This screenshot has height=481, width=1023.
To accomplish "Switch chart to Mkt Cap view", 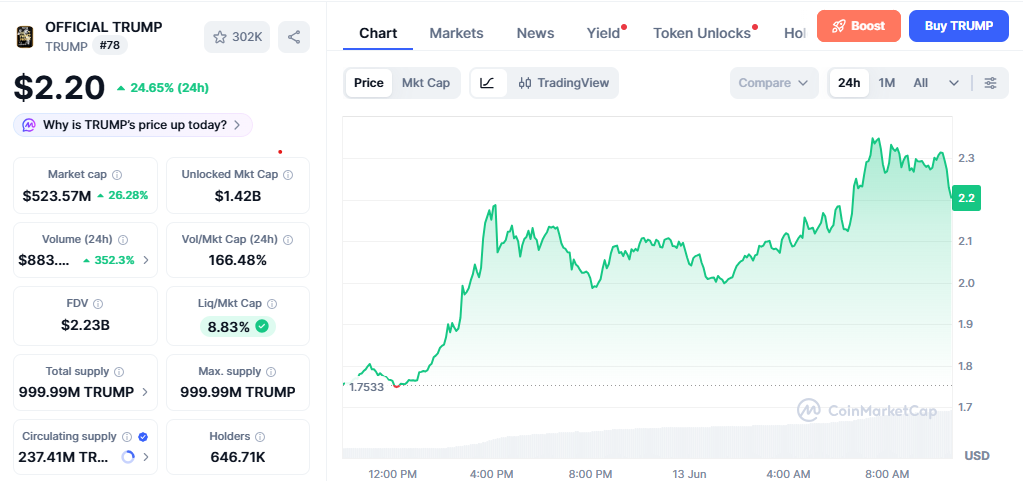I will tap(425, 83).
